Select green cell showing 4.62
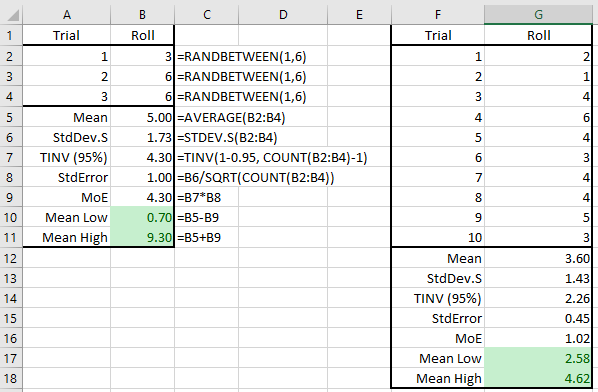 pyautogui.click(x=538, y=378)
